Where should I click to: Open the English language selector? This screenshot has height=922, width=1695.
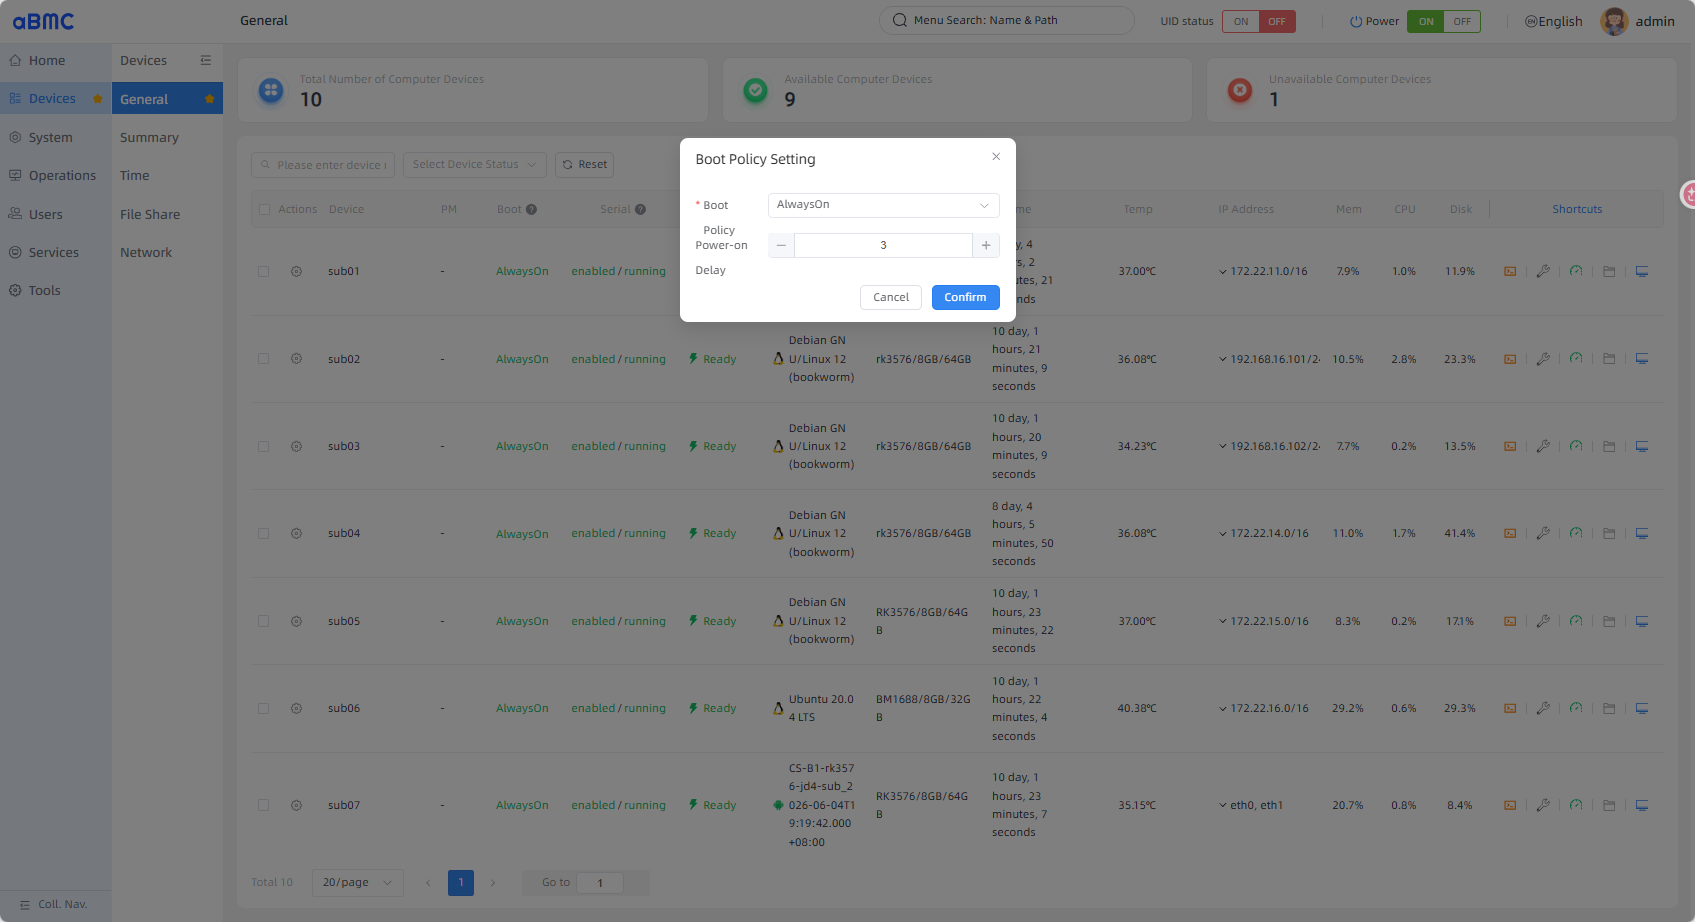[1553, 21]
